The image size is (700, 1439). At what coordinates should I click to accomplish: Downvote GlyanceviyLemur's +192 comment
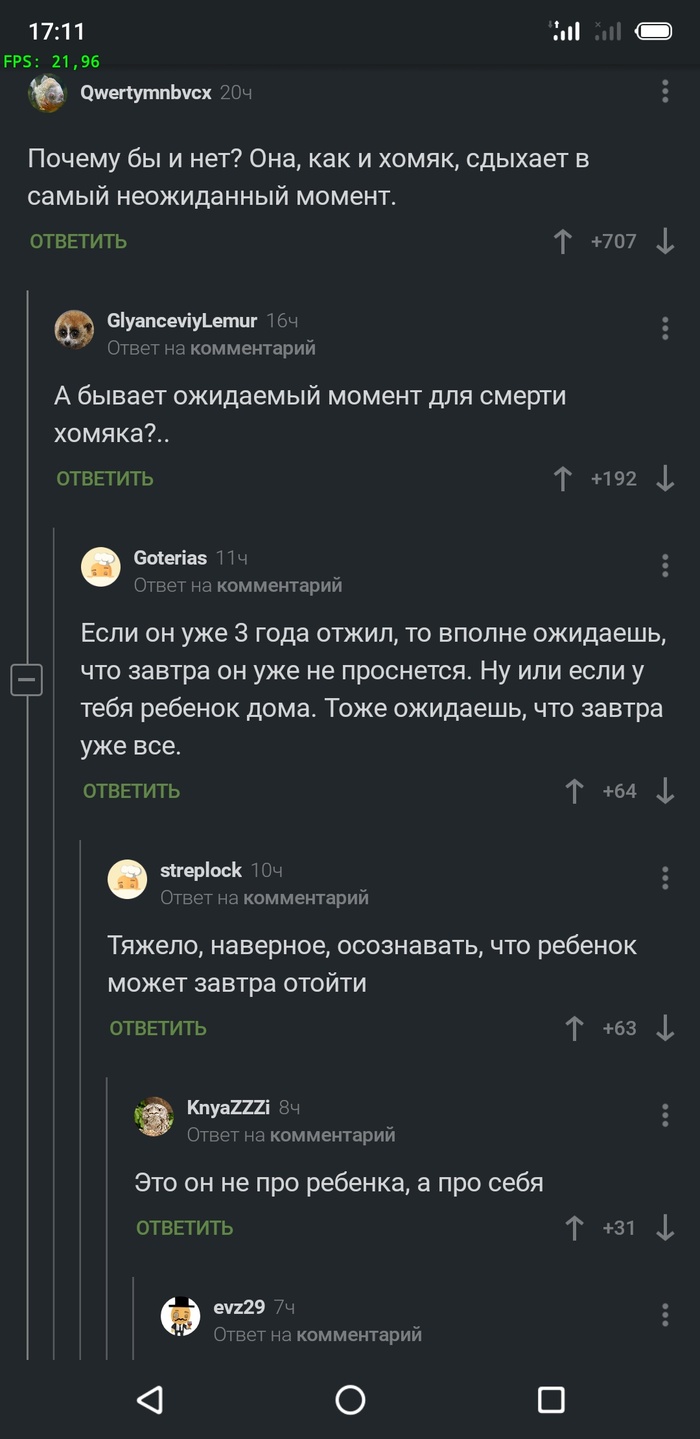click(665, 478)
